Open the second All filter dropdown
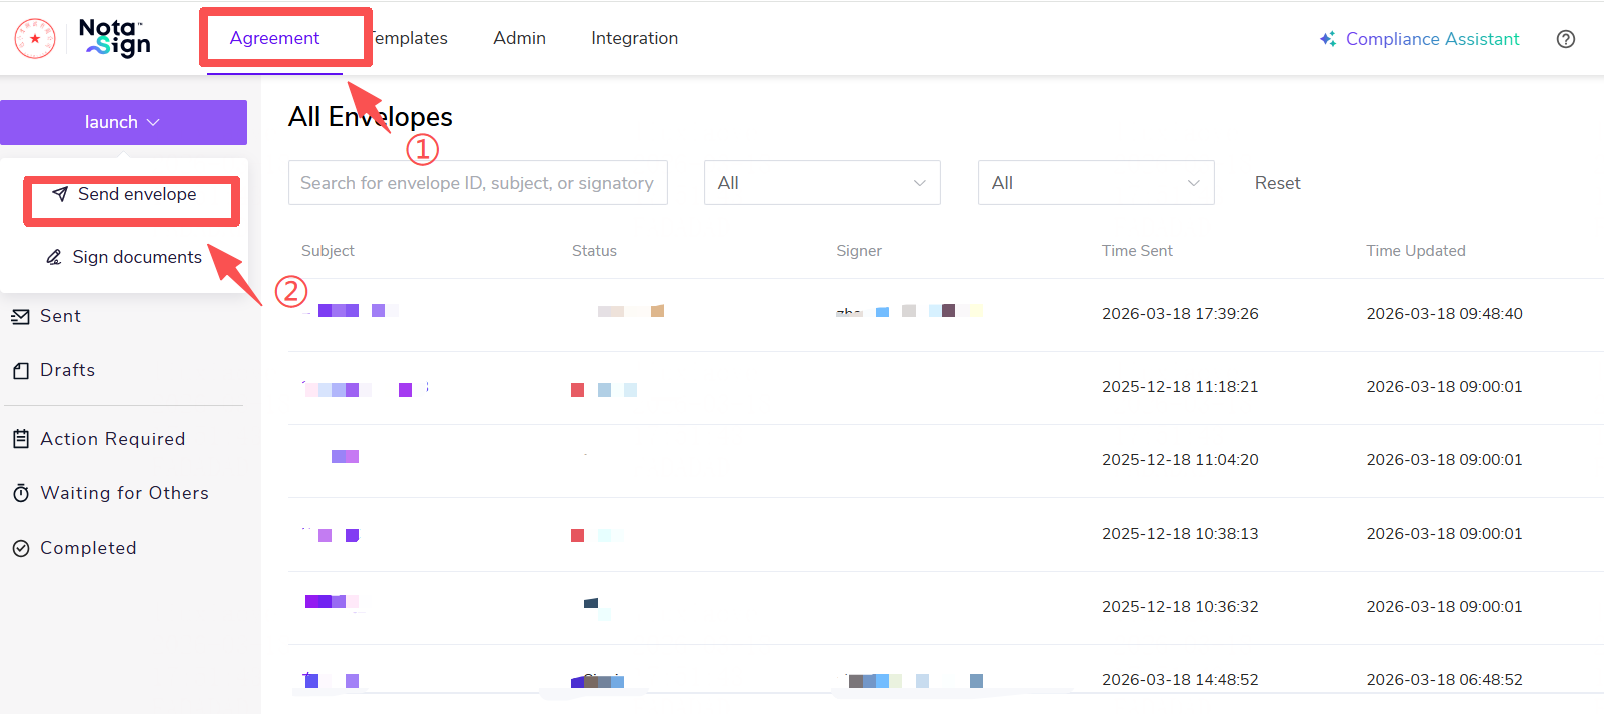 [x=1095, y=183]
